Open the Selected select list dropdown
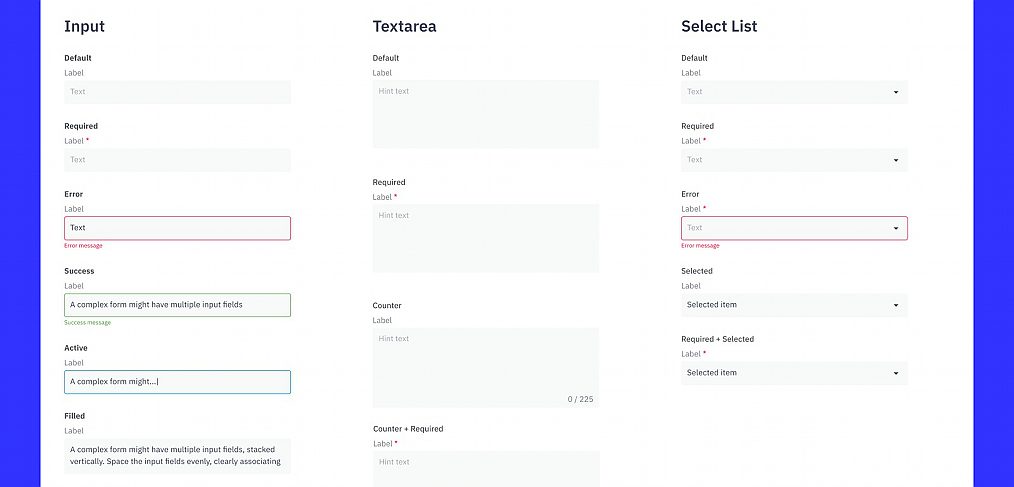Viewport: 1014px width, 487px height. tap(794, 305)
